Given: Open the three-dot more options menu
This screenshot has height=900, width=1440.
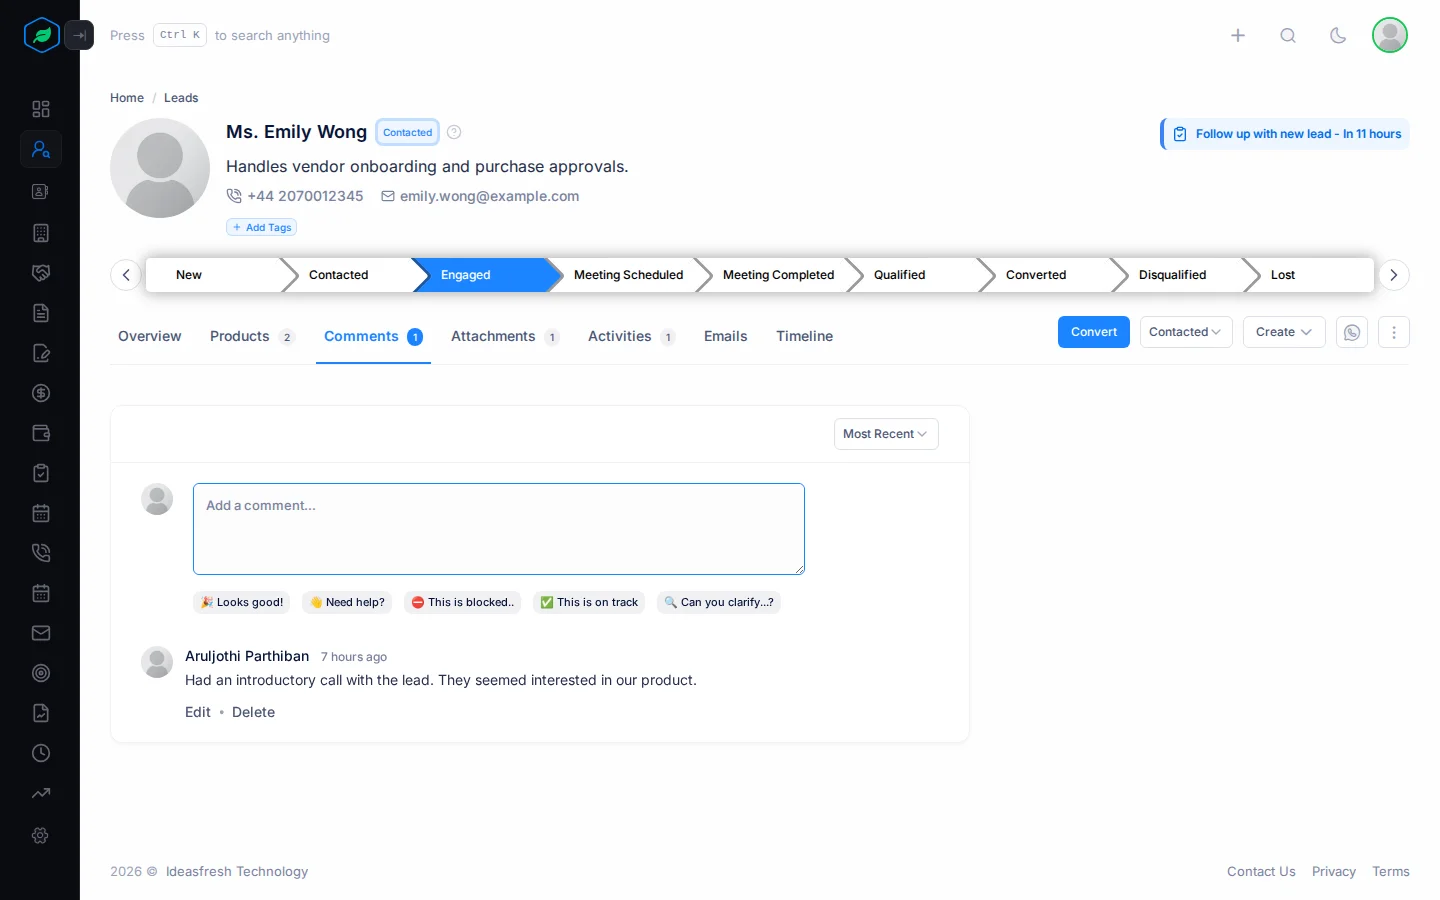Looking at the screenshot, I should pyautogui.click(x=1394, y=332).
